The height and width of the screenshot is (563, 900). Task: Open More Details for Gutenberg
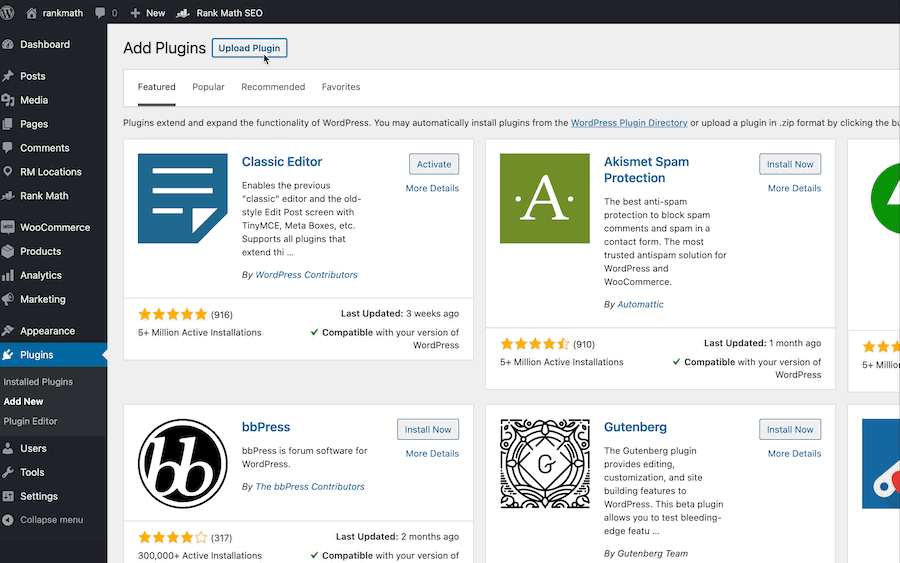click(794, 453)
